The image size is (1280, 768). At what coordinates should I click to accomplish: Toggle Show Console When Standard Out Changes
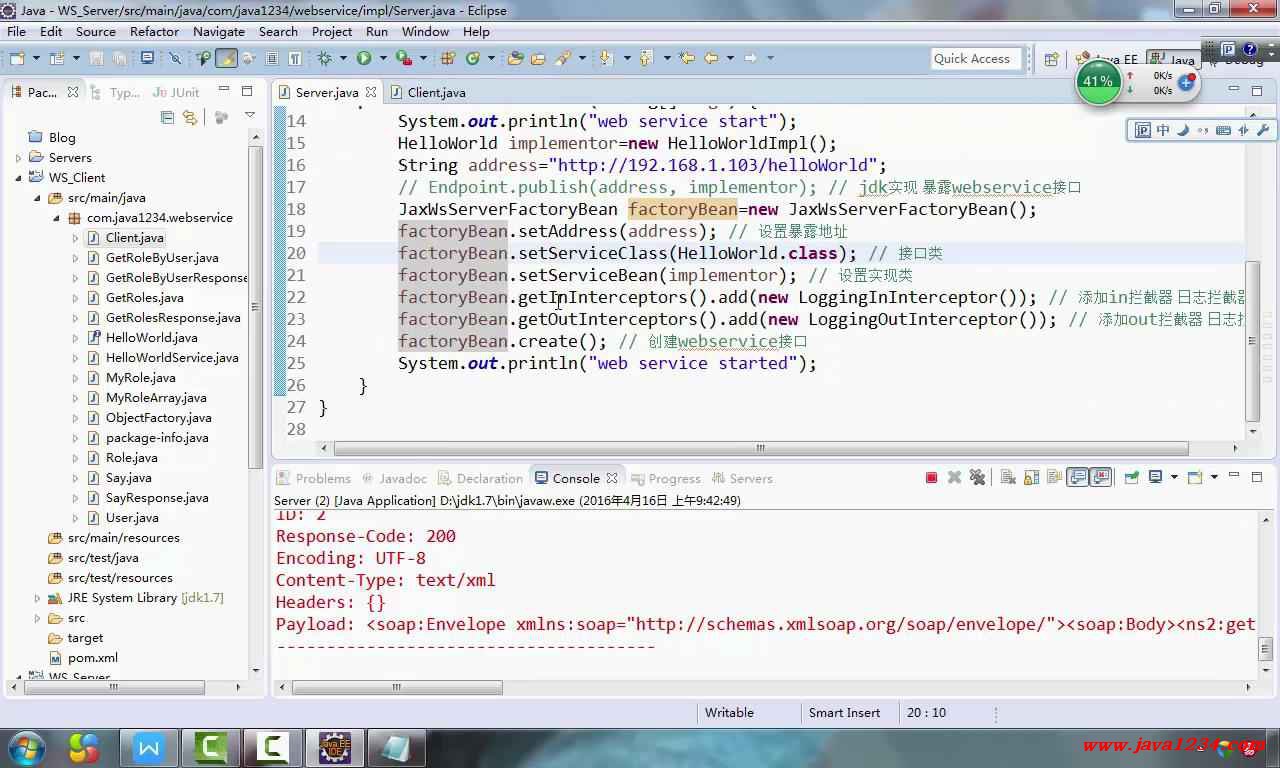tap(1077, 478)
